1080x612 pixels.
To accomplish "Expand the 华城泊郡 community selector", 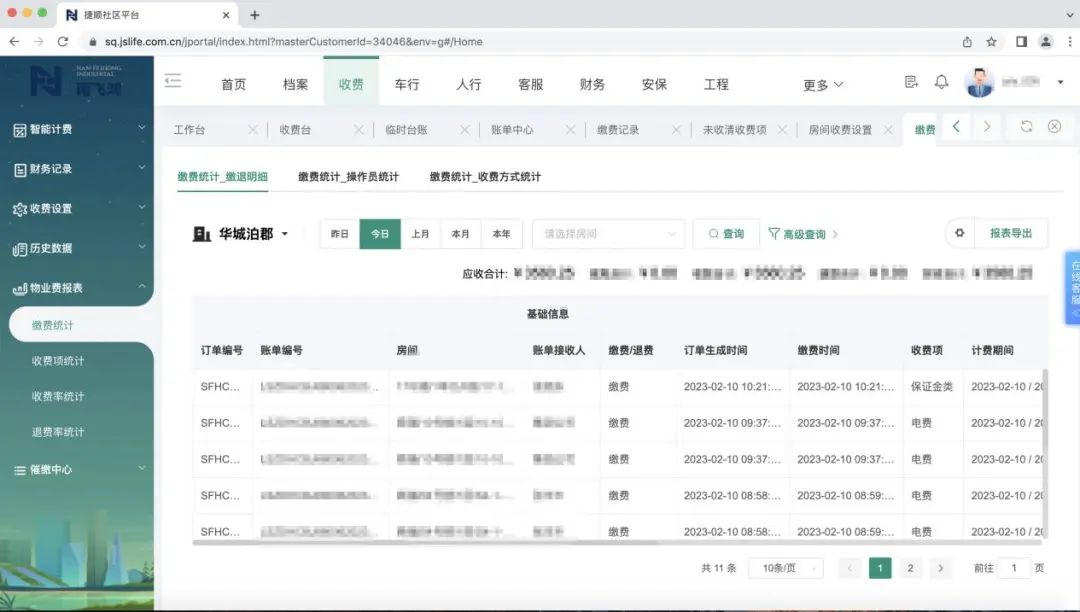I will click(x=248, y=231).
